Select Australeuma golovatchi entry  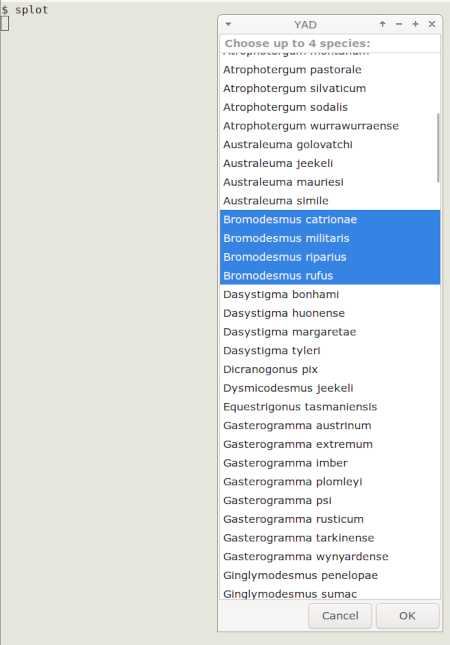pos(330,144)
